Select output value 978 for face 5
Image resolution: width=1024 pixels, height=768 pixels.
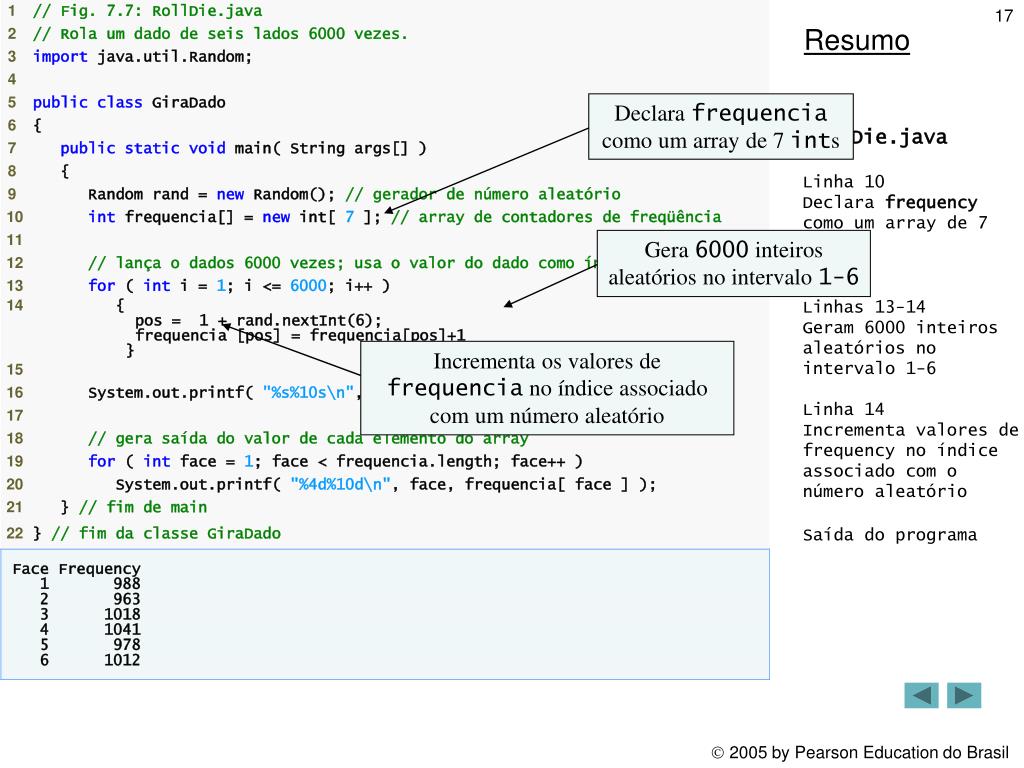click(127, 645)
